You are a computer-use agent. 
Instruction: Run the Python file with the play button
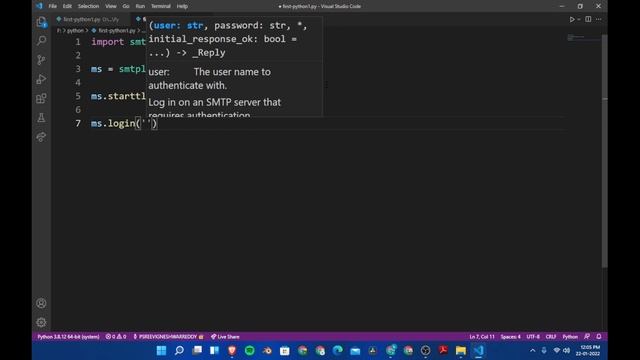(x=572, y=19)
